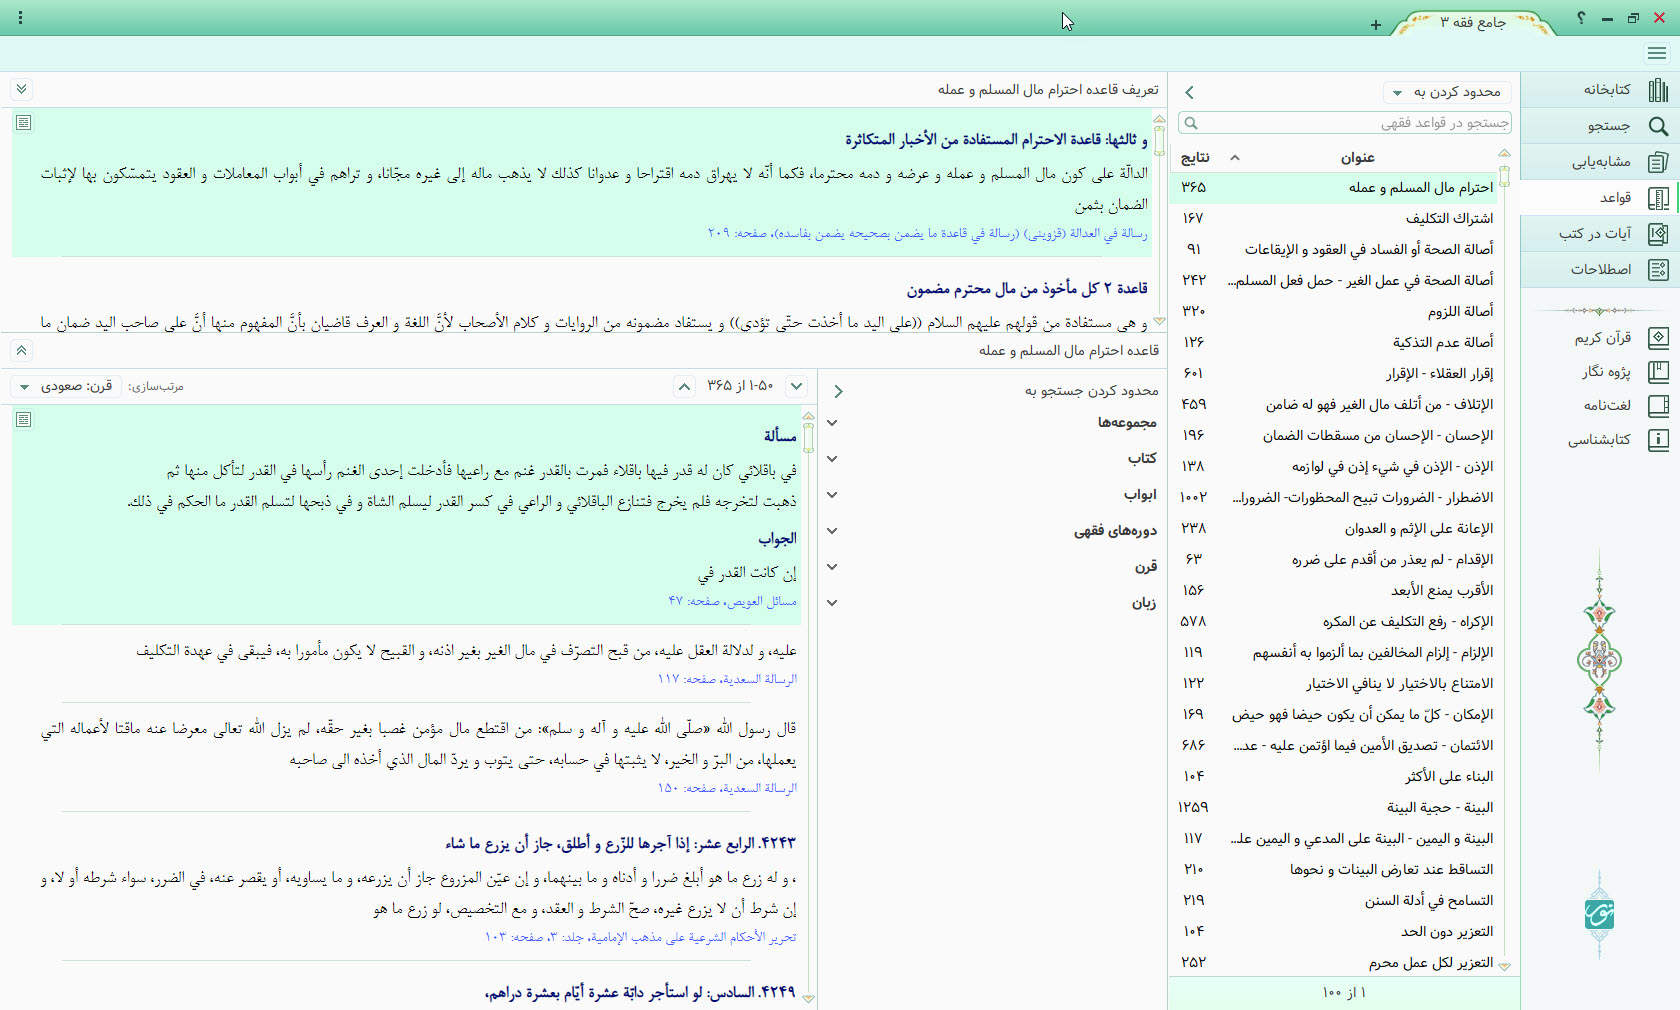This screenshot has height=1010, width=1680.
Task: Open source link الرسالة السعدية صفحه ۱۱۷
Action: 727,679
